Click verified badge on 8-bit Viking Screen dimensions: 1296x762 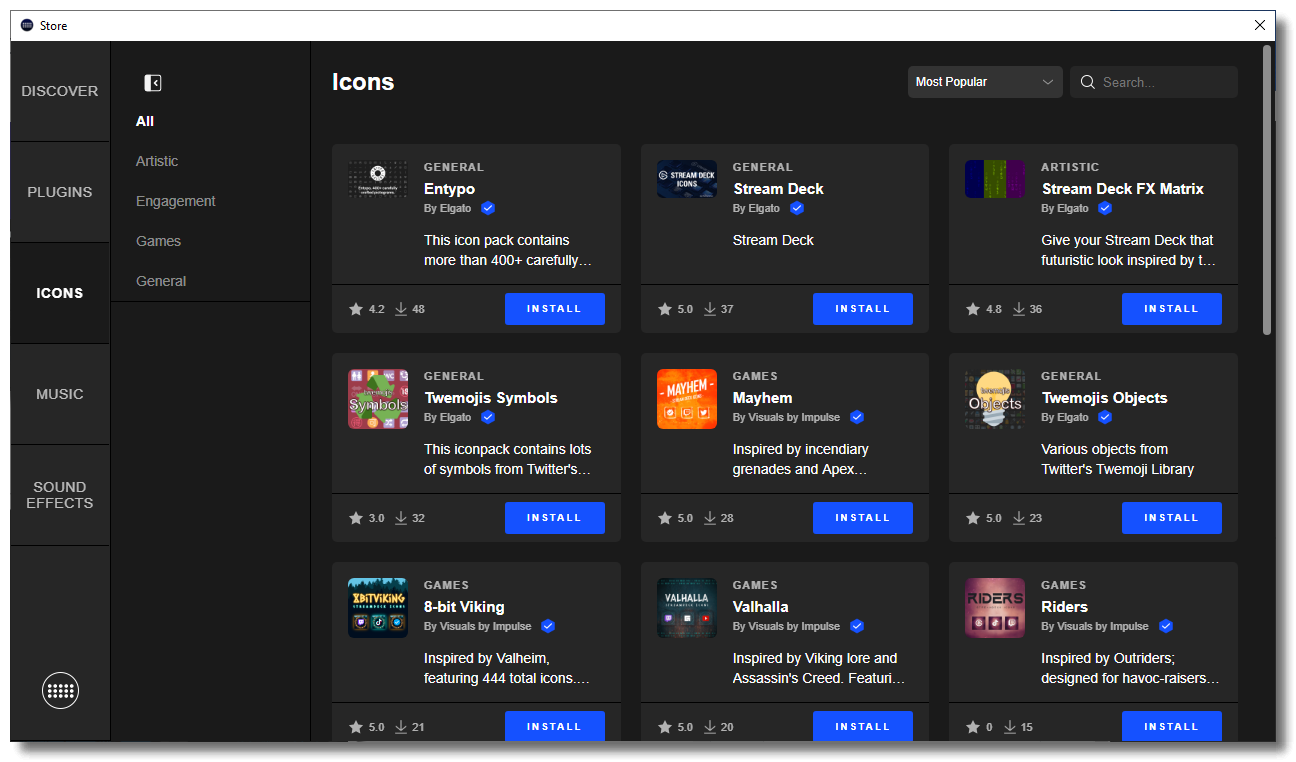point(548,626)
